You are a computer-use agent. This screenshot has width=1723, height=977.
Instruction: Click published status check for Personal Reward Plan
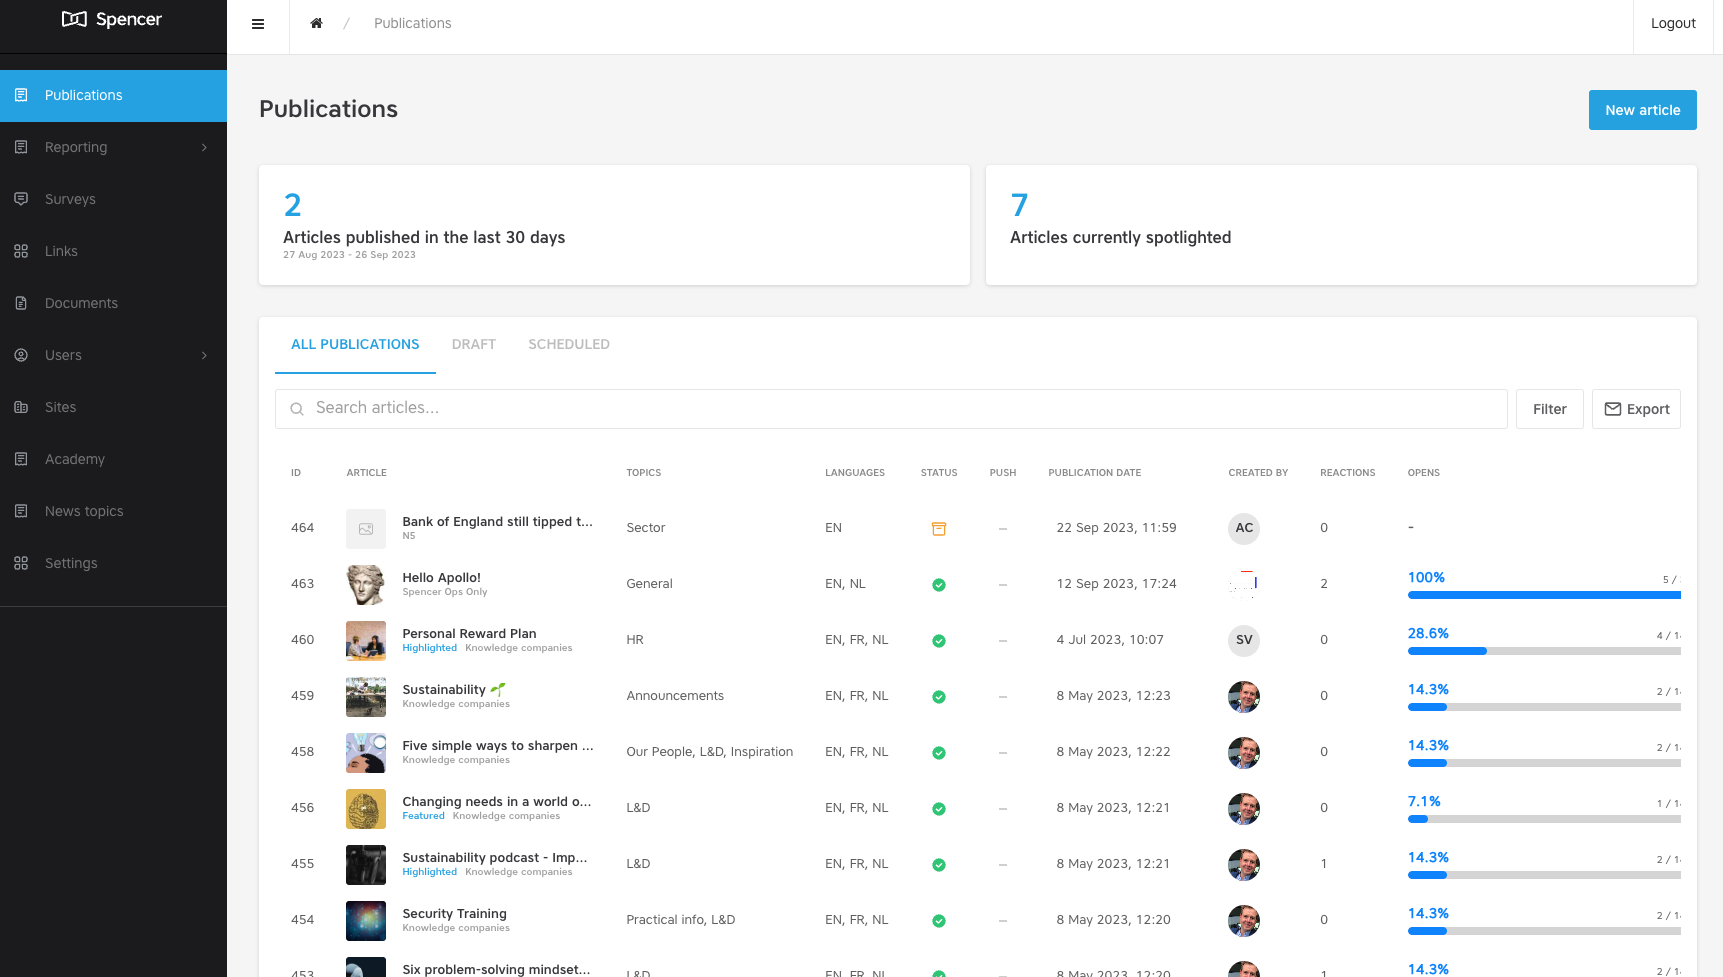pos(939,641)
